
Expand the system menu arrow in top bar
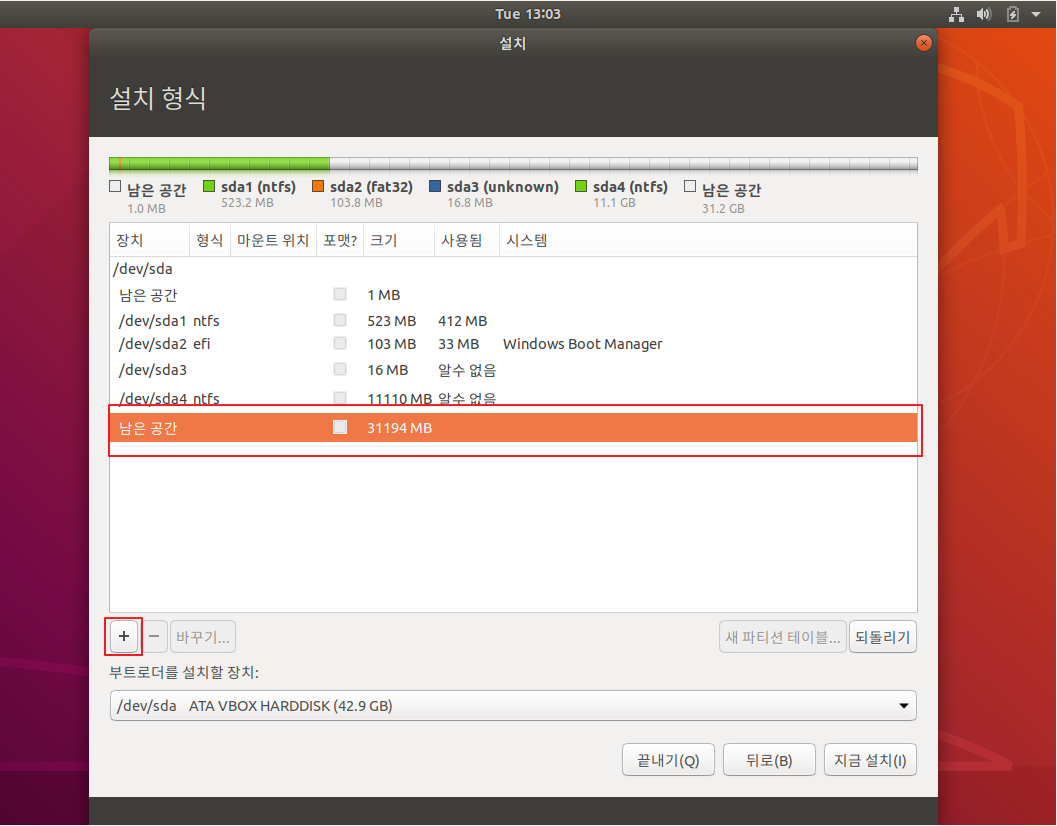point(1036,14)
